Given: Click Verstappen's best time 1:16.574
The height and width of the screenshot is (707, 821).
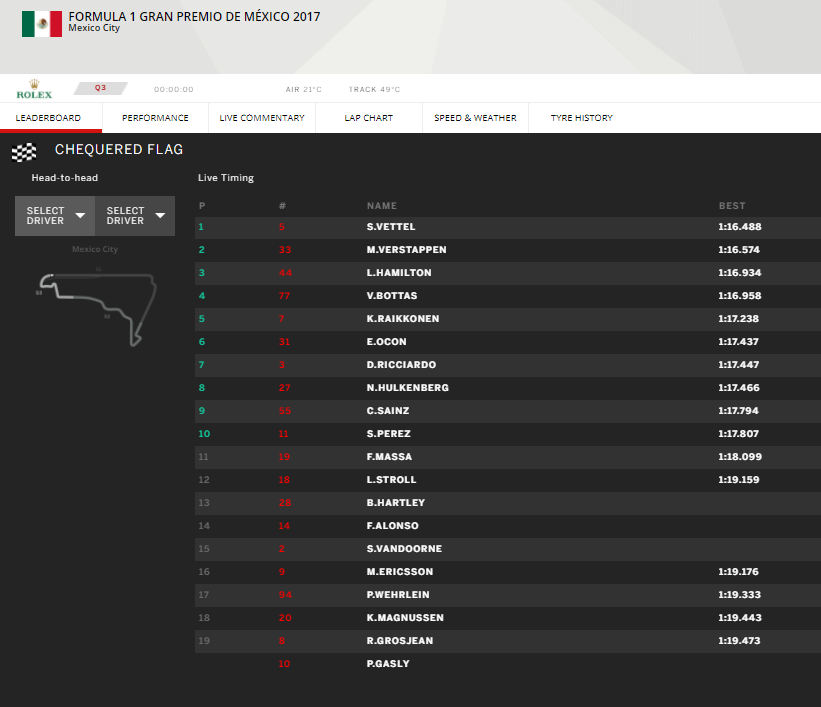Looking at the screenshot, I should tap(739, 250).
